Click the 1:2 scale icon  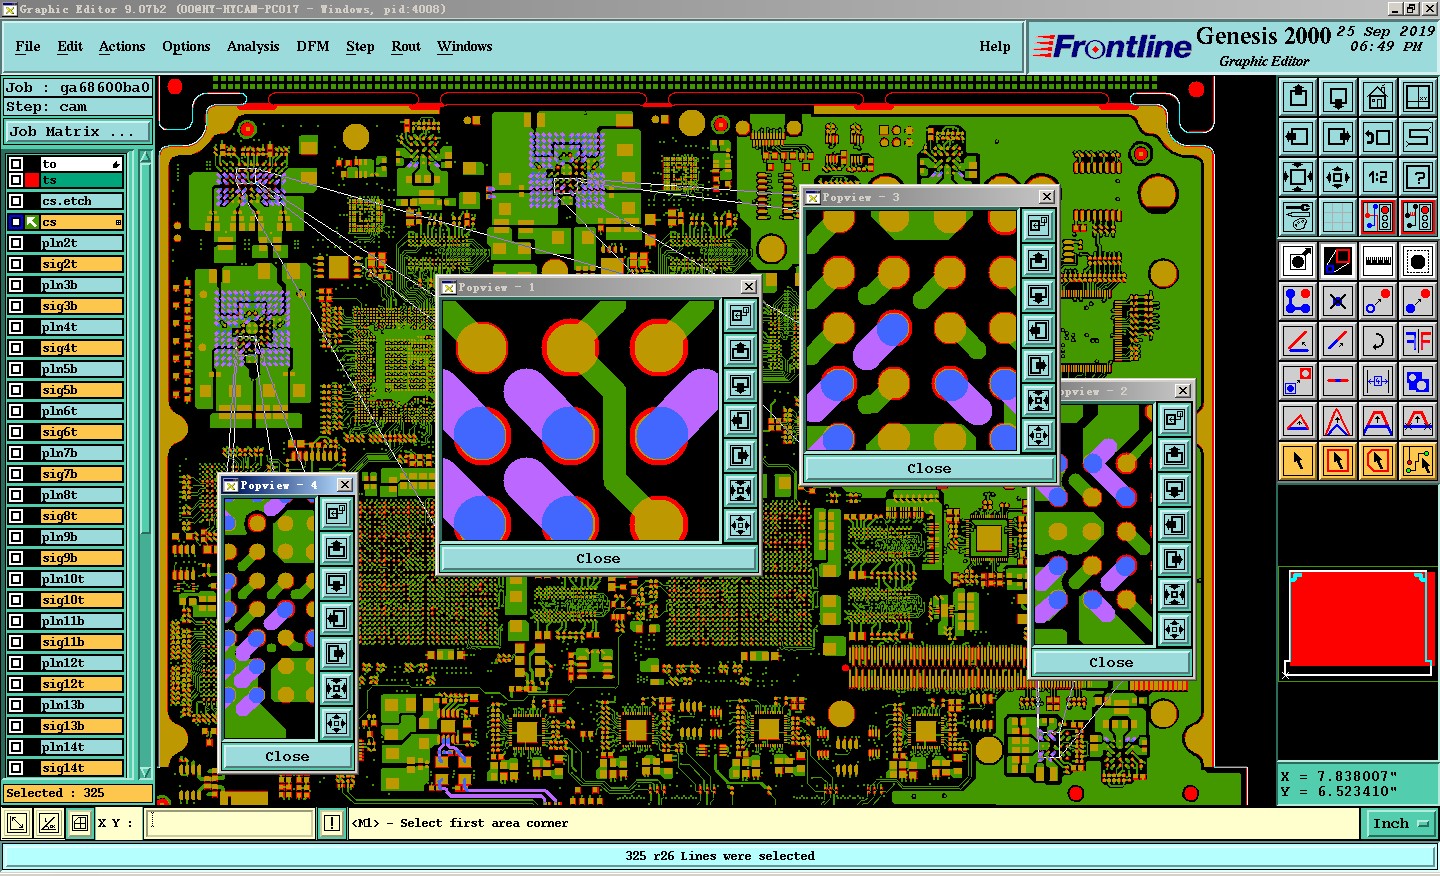pyautogui.click(x=1378, y=177)
